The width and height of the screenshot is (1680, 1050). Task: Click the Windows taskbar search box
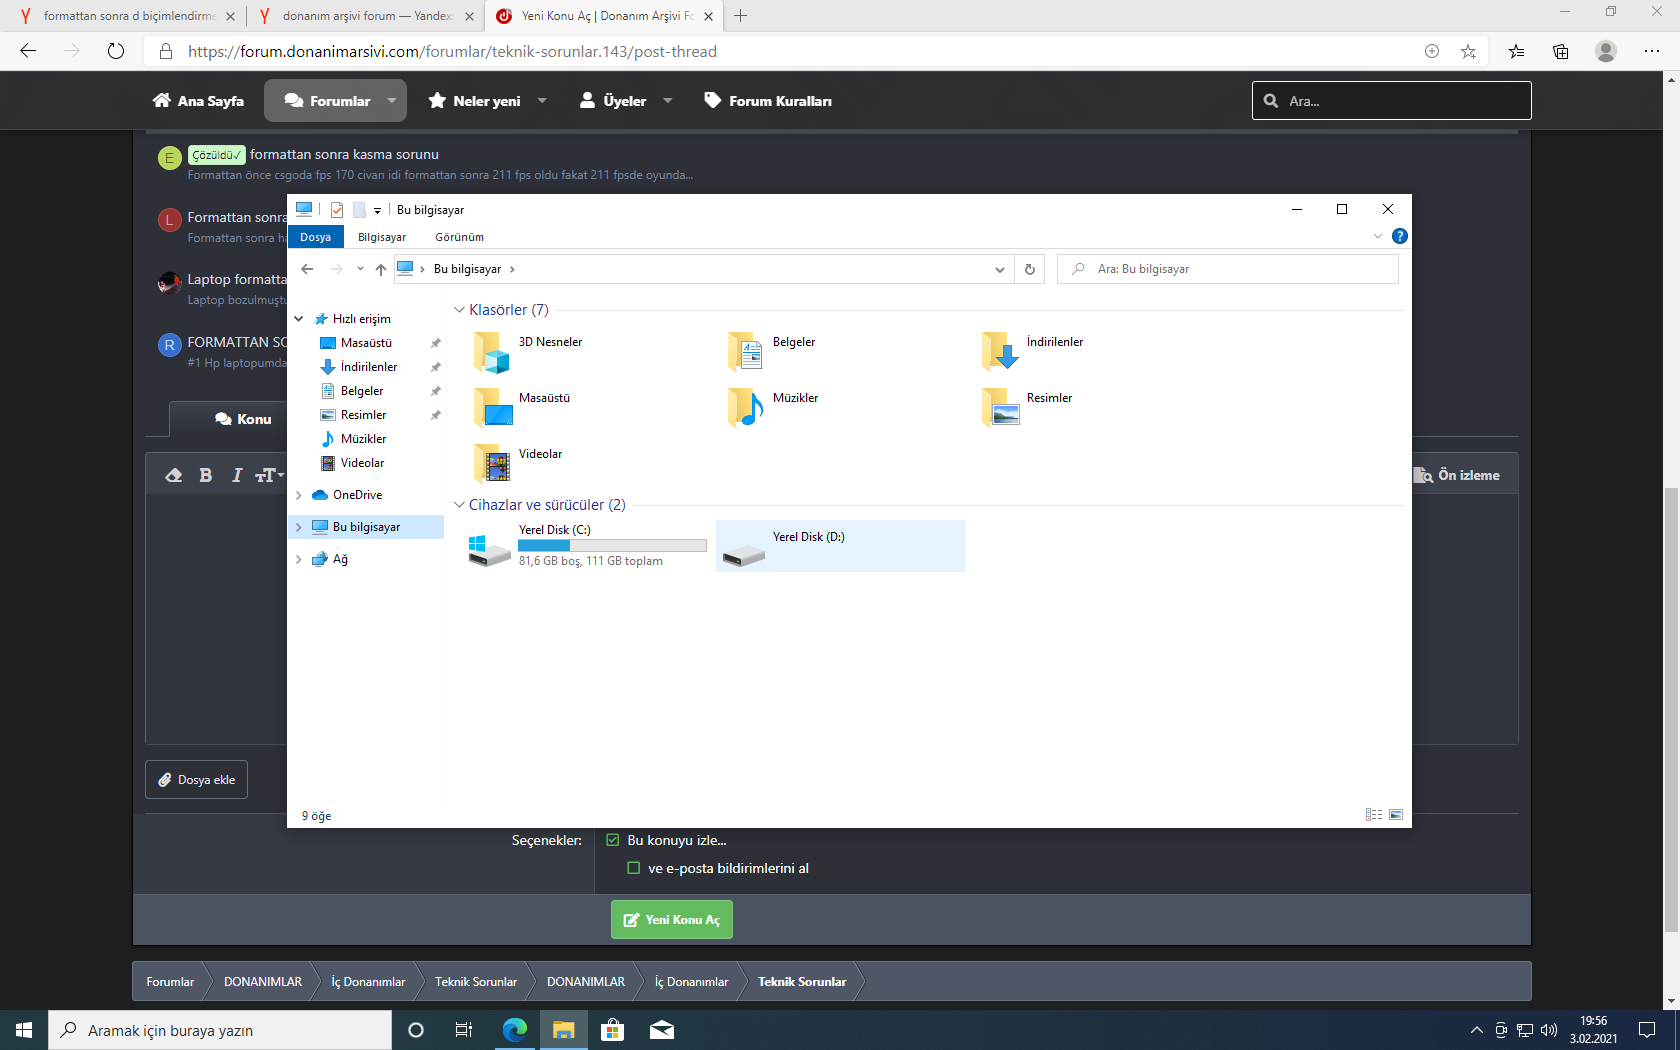(220, 1030)
